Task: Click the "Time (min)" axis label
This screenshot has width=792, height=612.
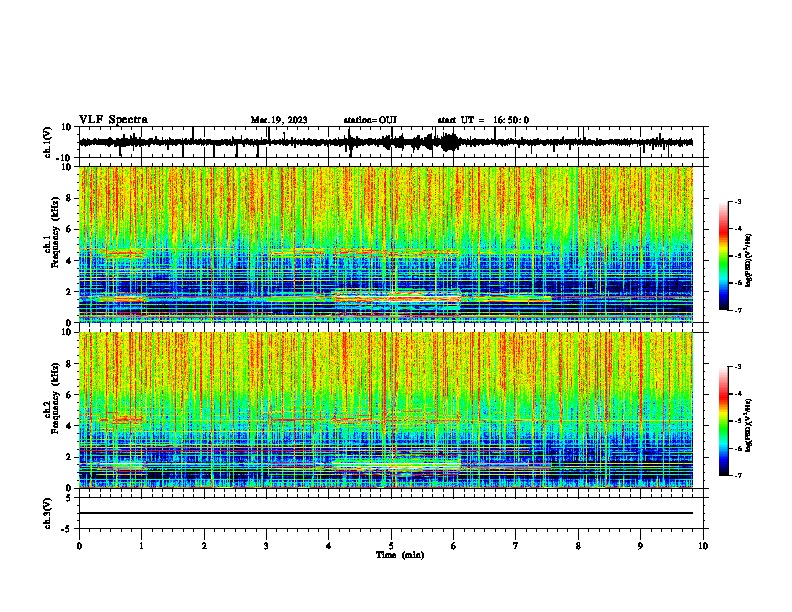Action: pos(400,555)
